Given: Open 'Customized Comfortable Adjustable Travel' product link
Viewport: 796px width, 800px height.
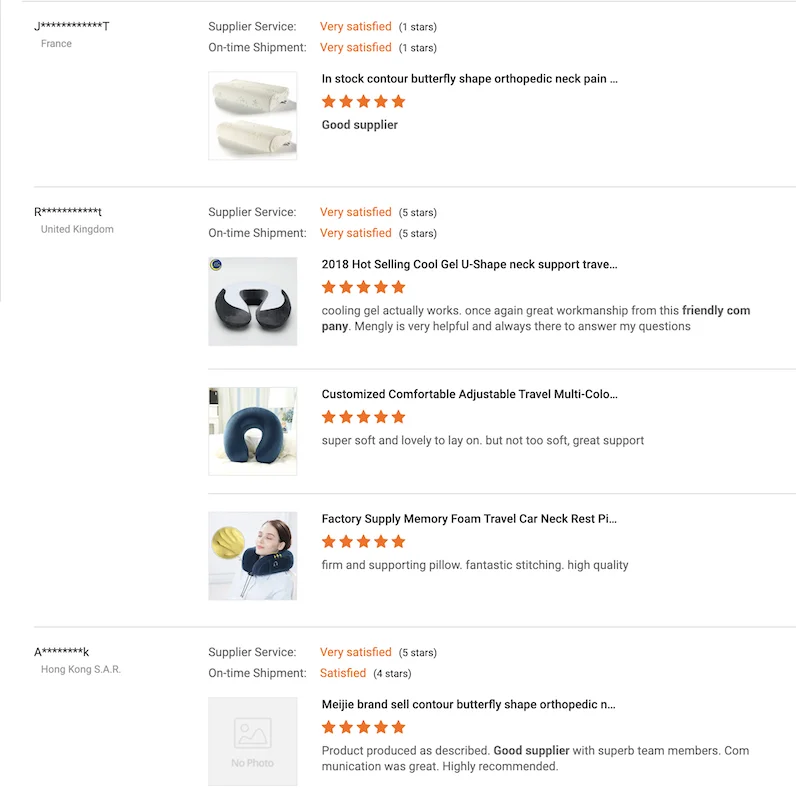Looking at the screenshot, I should pyautogui.click(x=469, y=394).
